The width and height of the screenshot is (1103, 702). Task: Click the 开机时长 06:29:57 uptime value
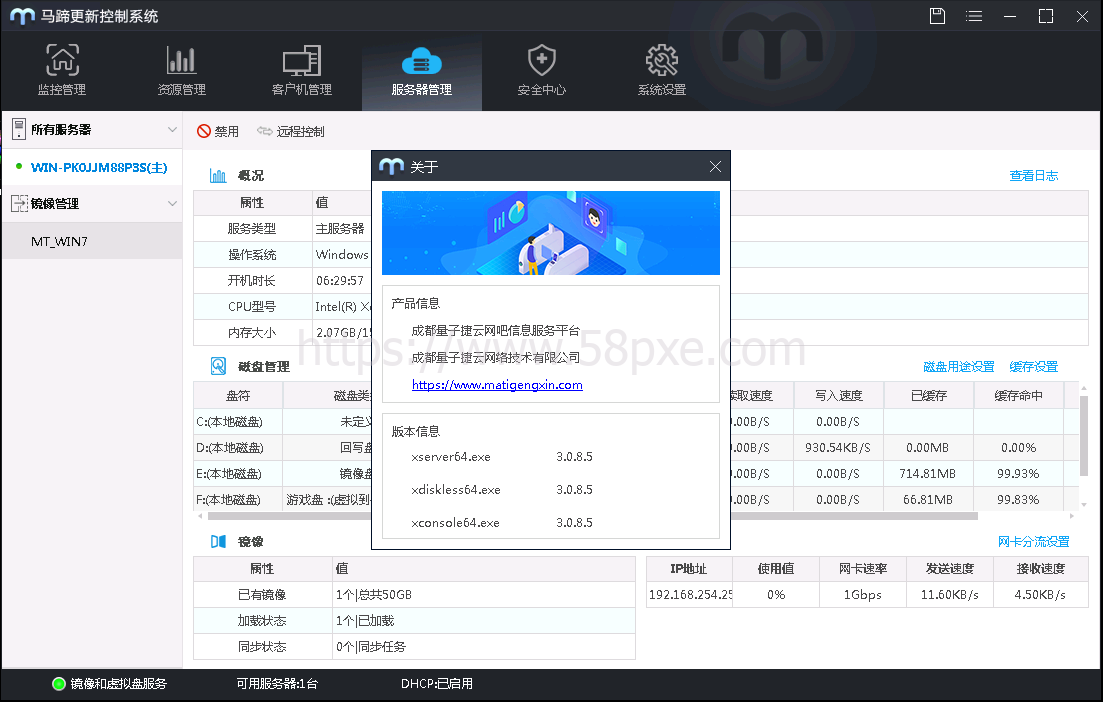[x=340, y=281]
